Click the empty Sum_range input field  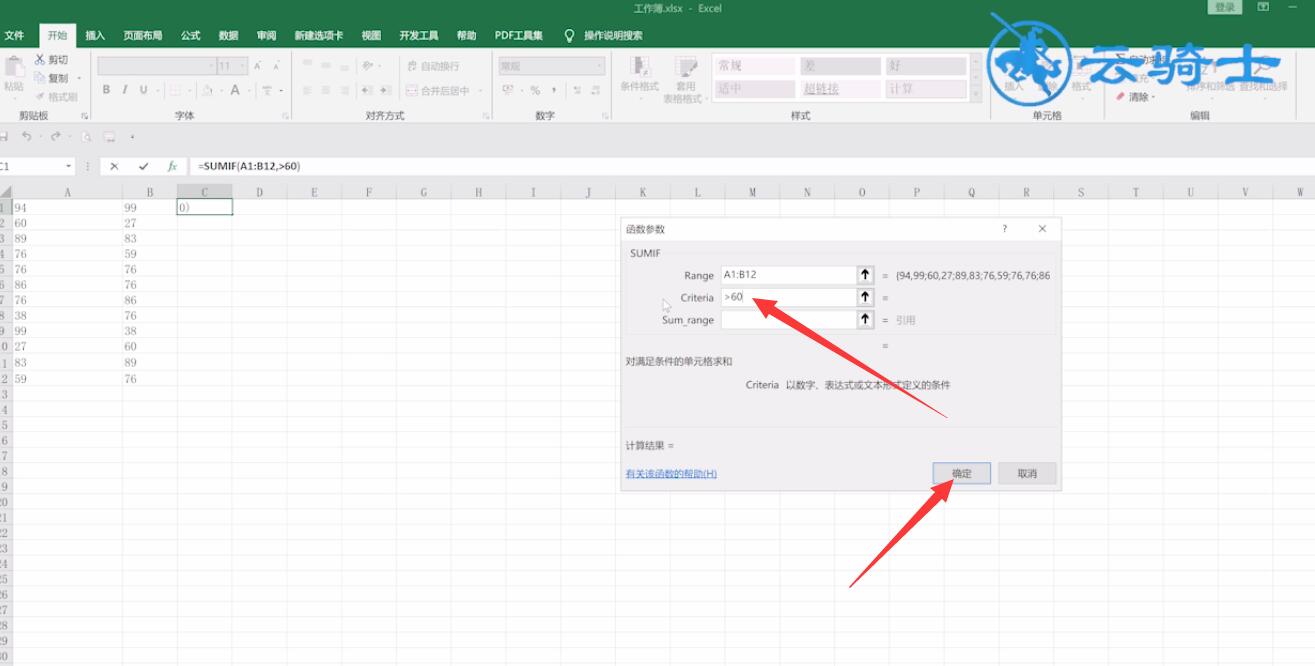(x=788, y=319)
